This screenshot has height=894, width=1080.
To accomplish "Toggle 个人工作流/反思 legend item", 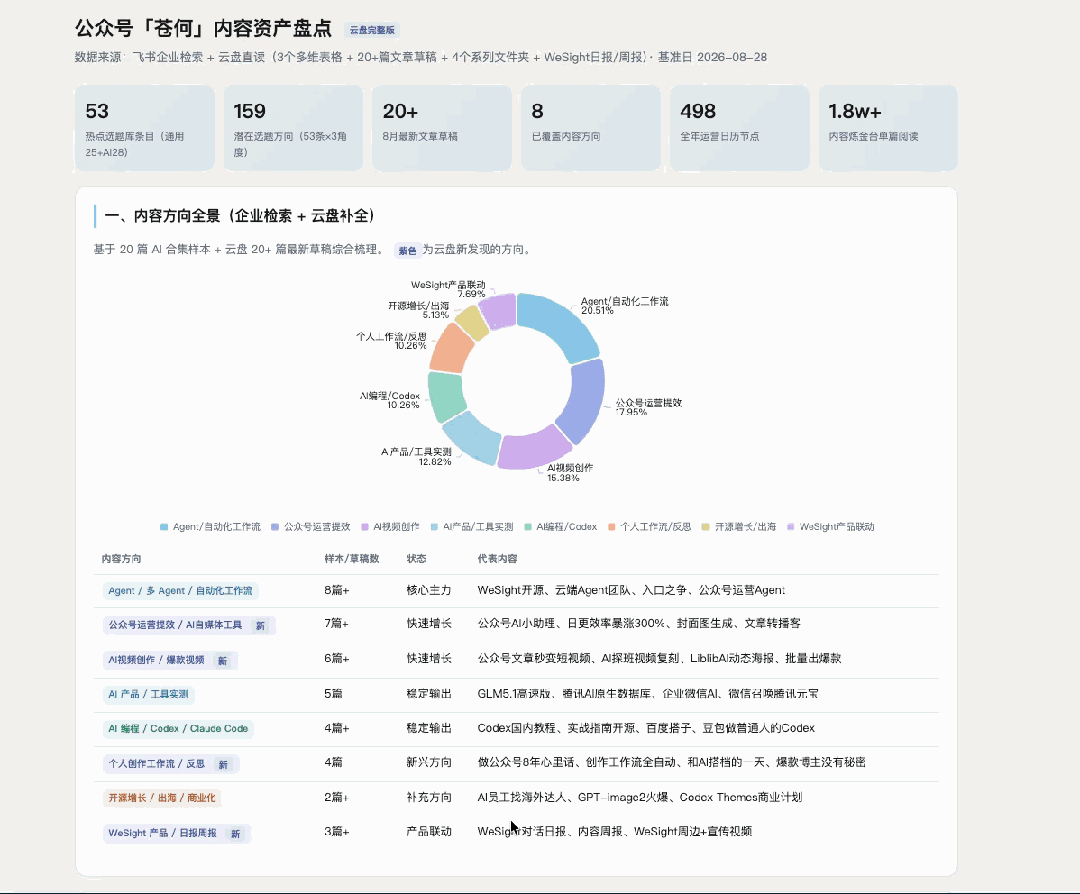I will point(650,527).
